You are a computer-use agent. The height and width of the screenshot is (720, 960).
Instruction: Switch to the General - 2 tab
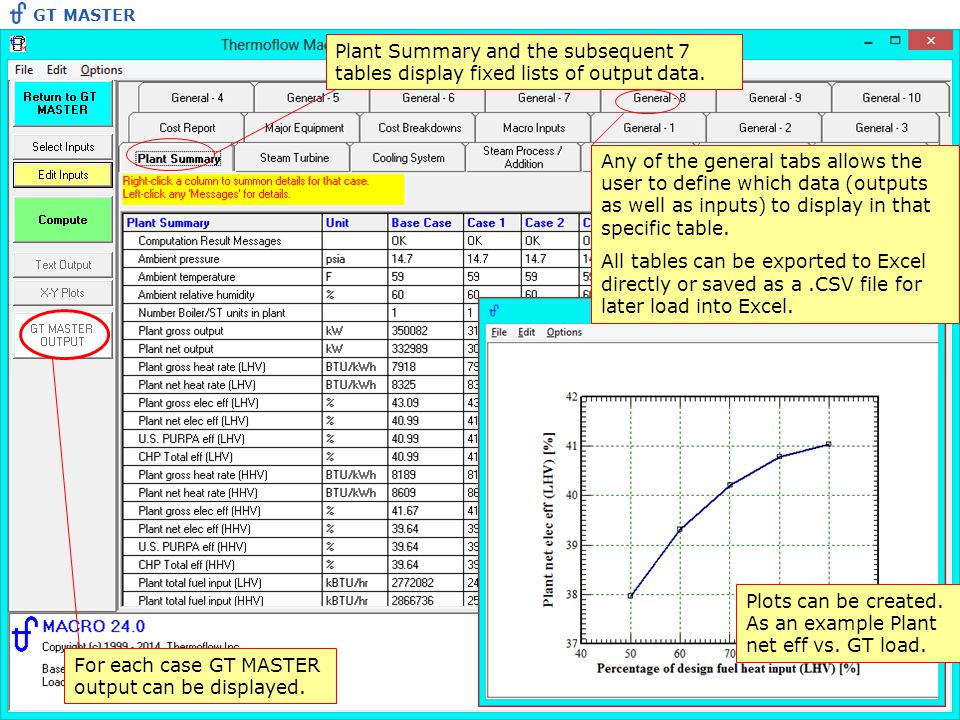click(x=765, y=128)
